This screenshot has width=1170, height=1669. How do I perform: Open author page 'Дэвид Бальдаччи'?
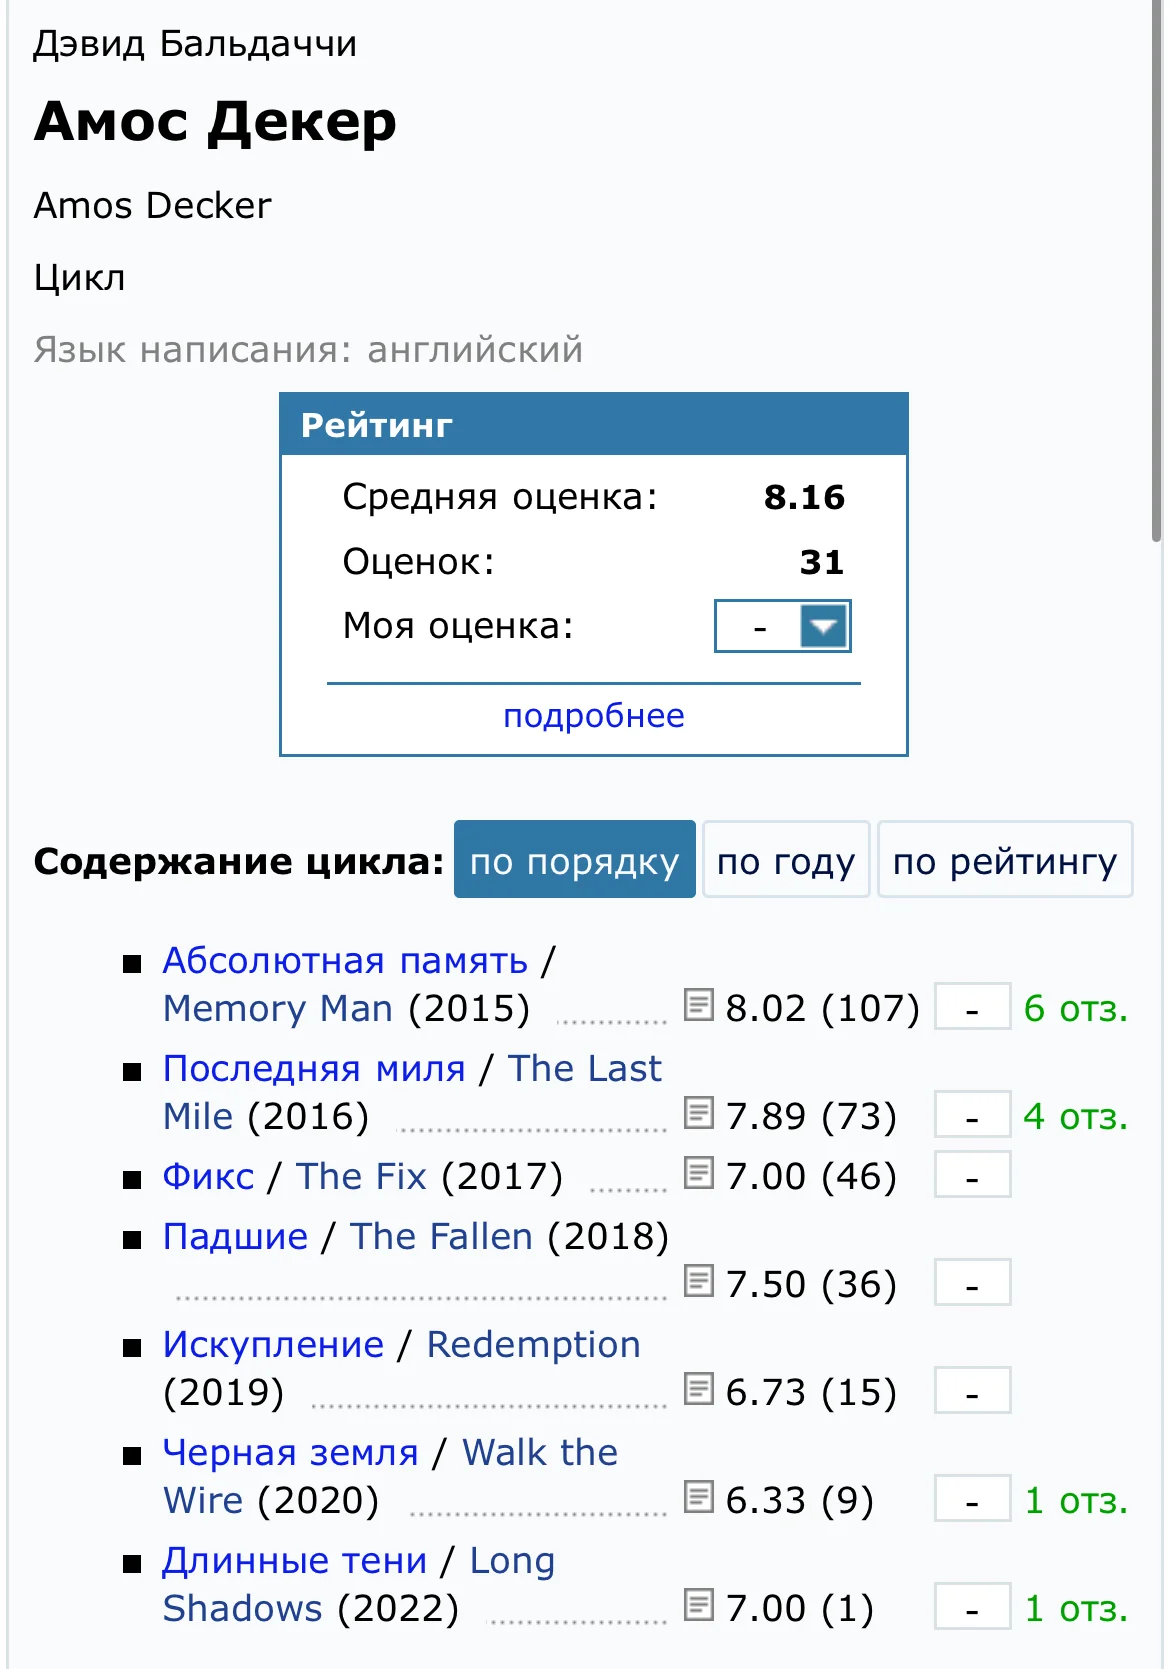194,43
